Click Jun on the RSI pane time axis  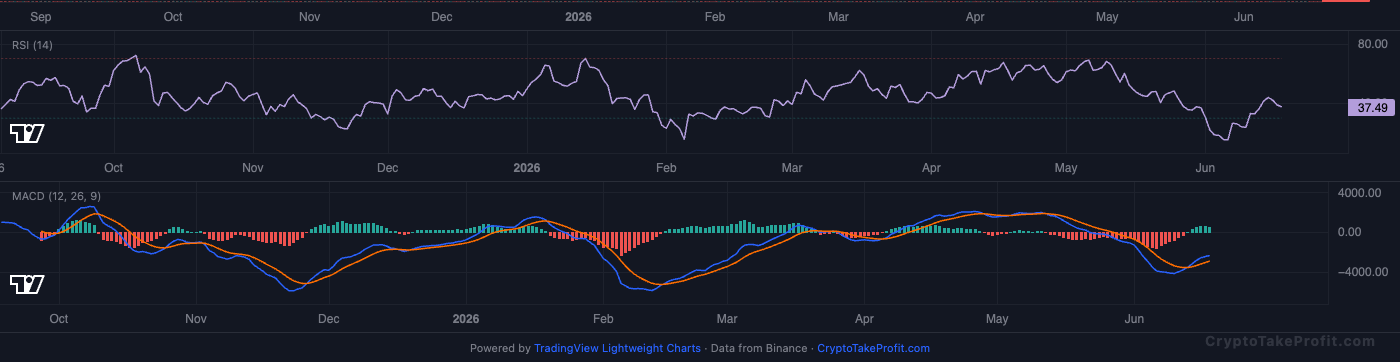click(1206, 168)
